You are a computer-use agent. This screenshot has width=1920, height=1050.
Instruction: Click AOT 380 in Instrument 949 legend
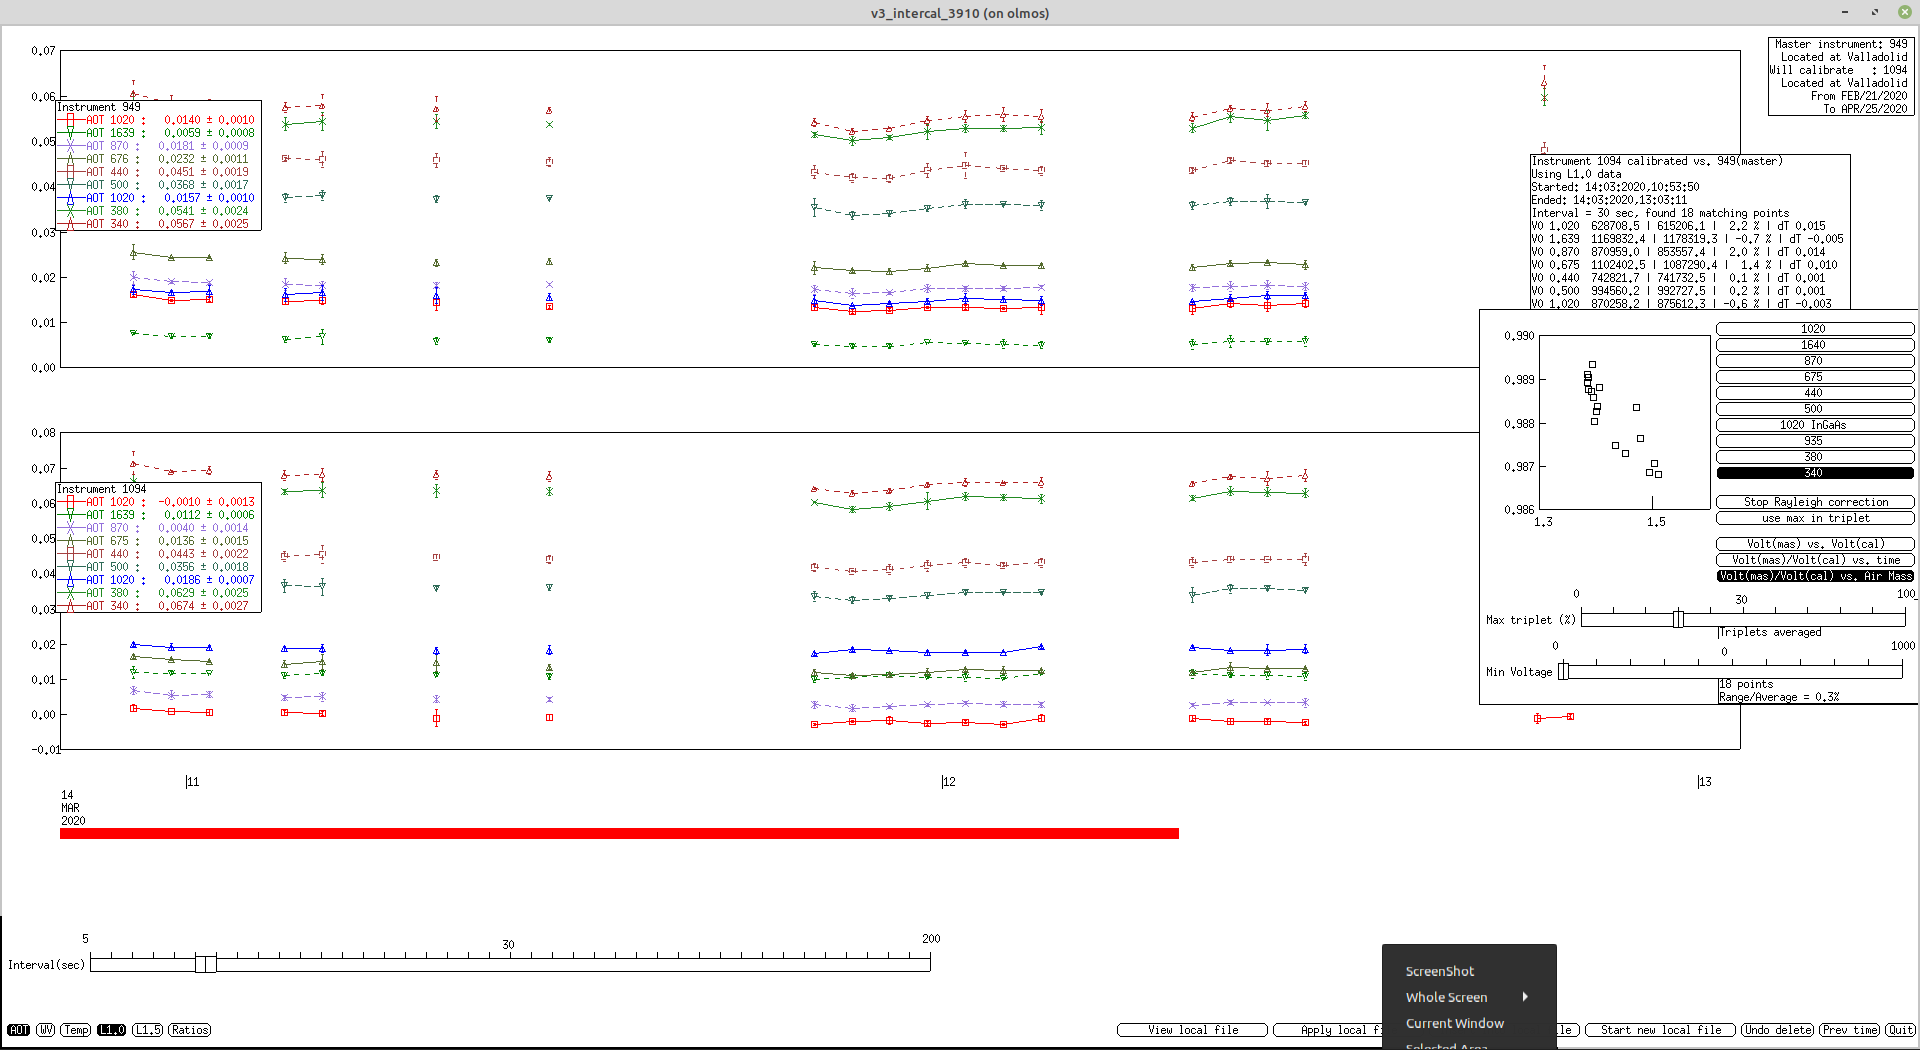coord(156,211)
